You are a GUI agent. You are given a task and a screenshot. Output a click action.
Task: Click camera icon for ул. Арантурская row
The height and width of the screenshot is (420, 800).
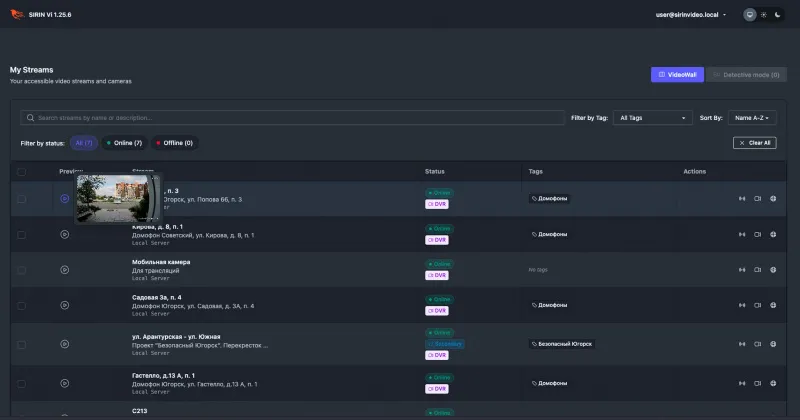(x=758, y=344)
